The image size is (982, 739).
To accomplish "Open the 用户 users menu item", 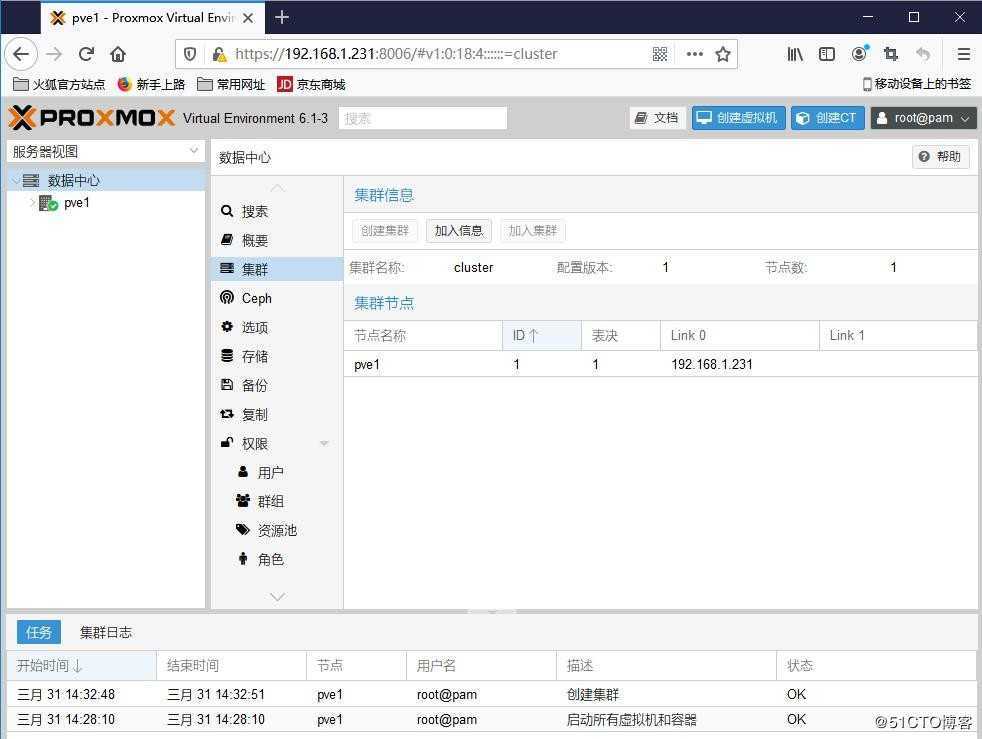I will pos(277,472).
